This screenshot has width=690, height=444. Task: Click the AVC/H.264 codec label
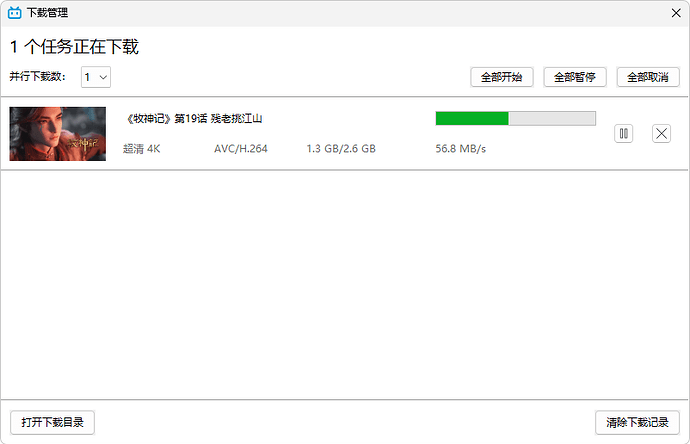pyautogui.click(x=241, y=149)
